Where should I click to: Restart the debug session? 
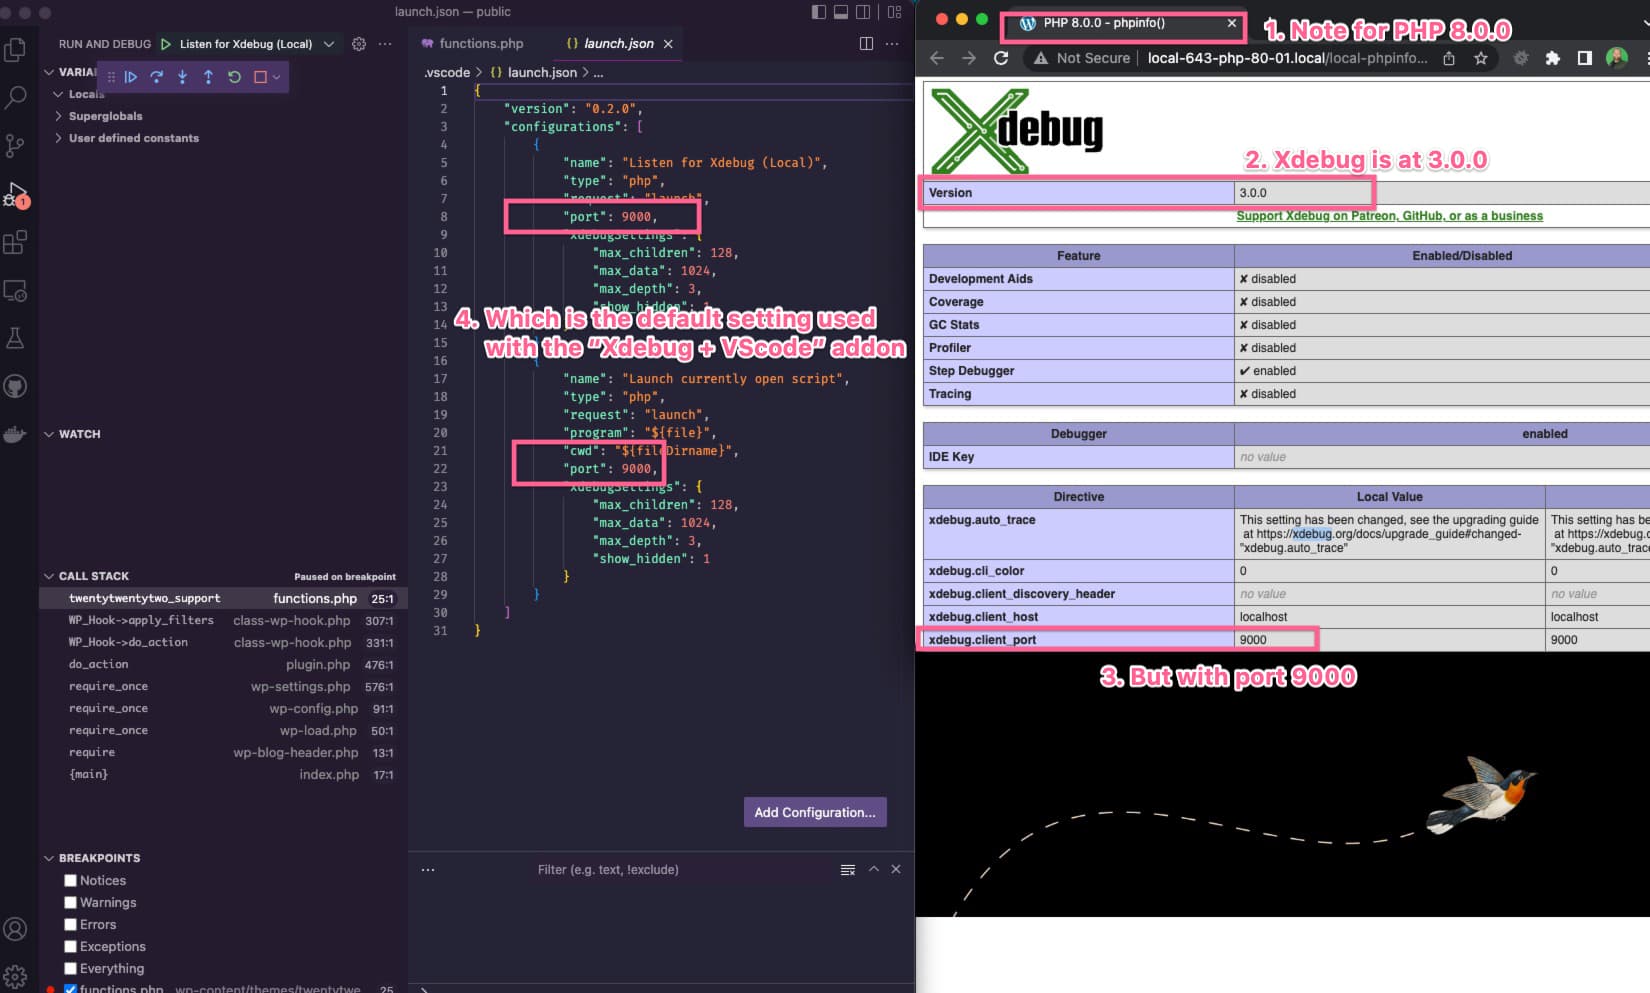234,77
